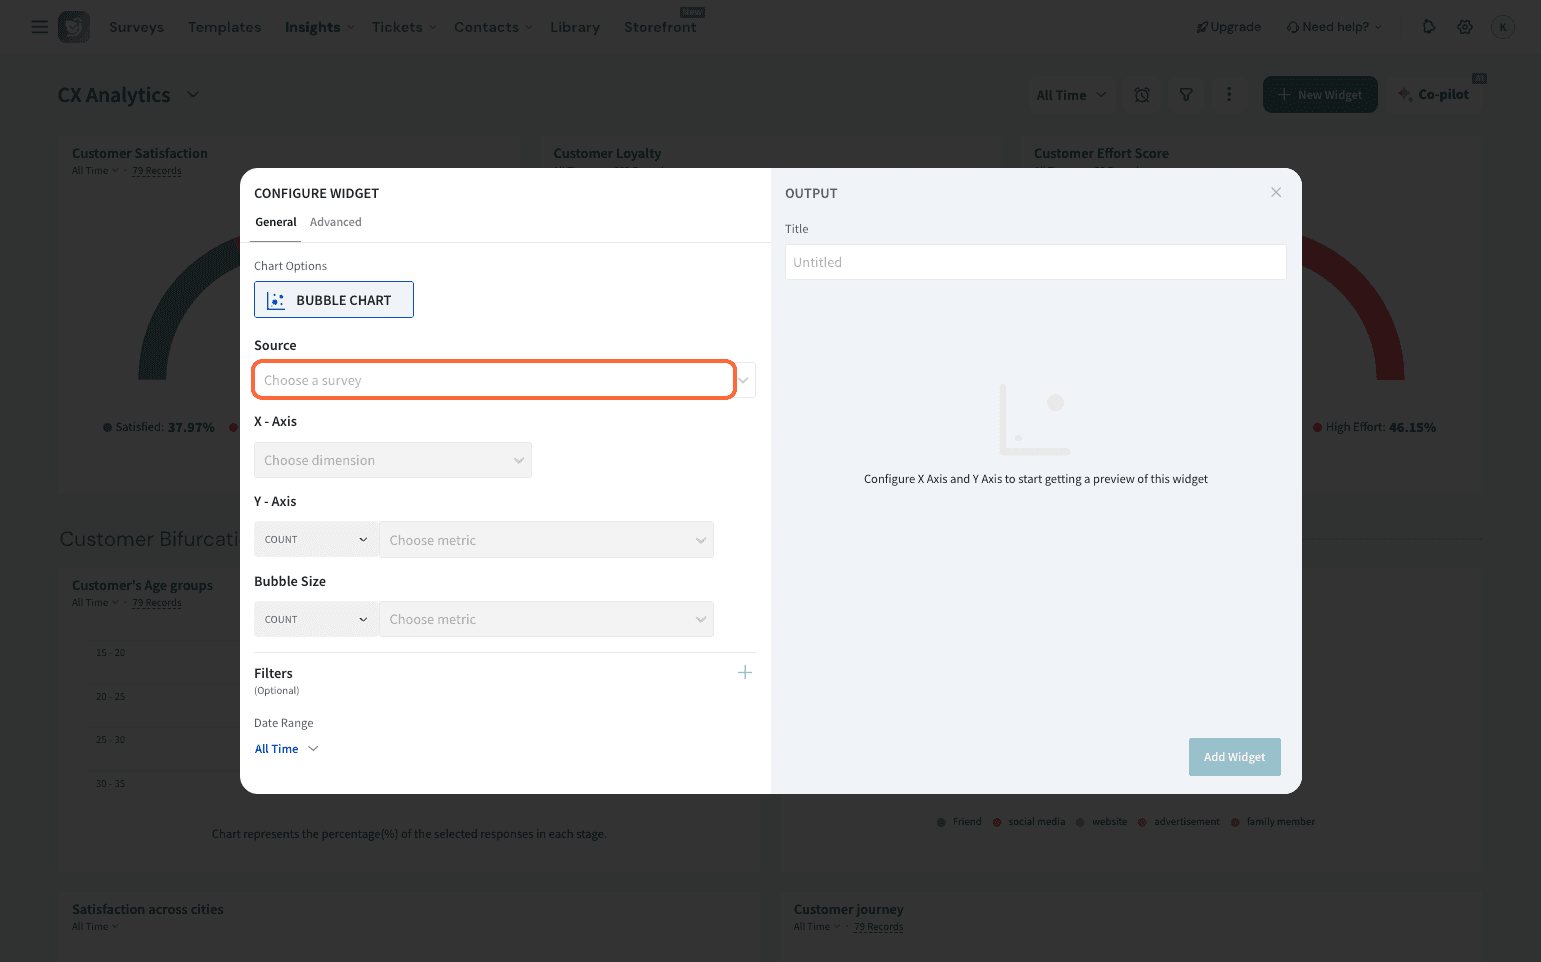This screenshot has width=1541, height=962.
Task: Click the plus icon to add Filters
Action: [744, 673]
